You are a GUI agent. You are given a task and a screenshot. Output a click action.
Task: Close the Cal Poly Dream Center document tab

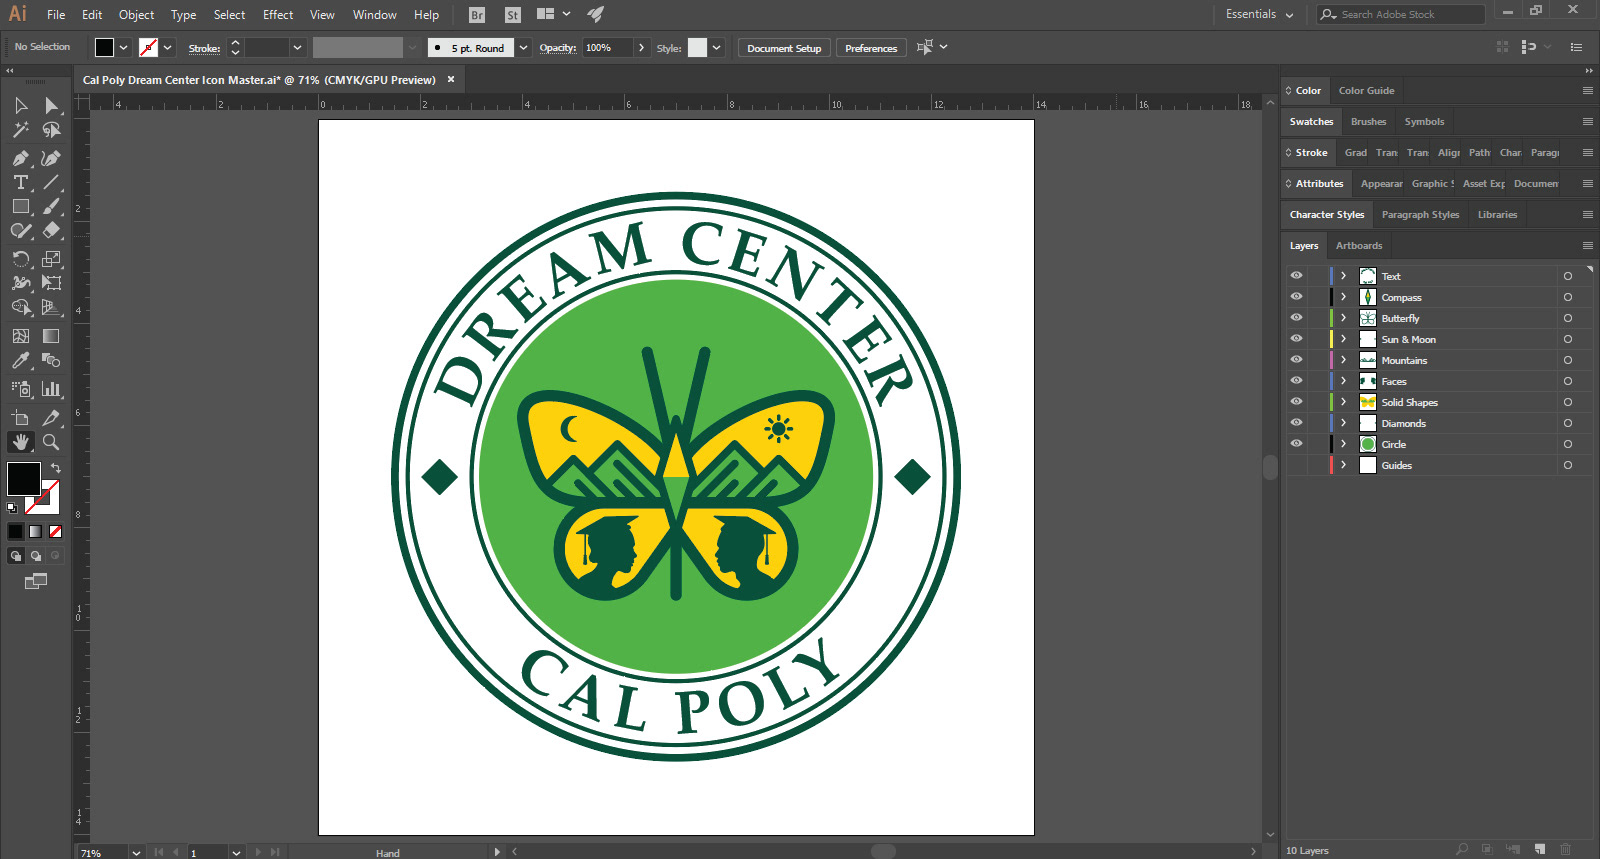click(x=451, y=79)
